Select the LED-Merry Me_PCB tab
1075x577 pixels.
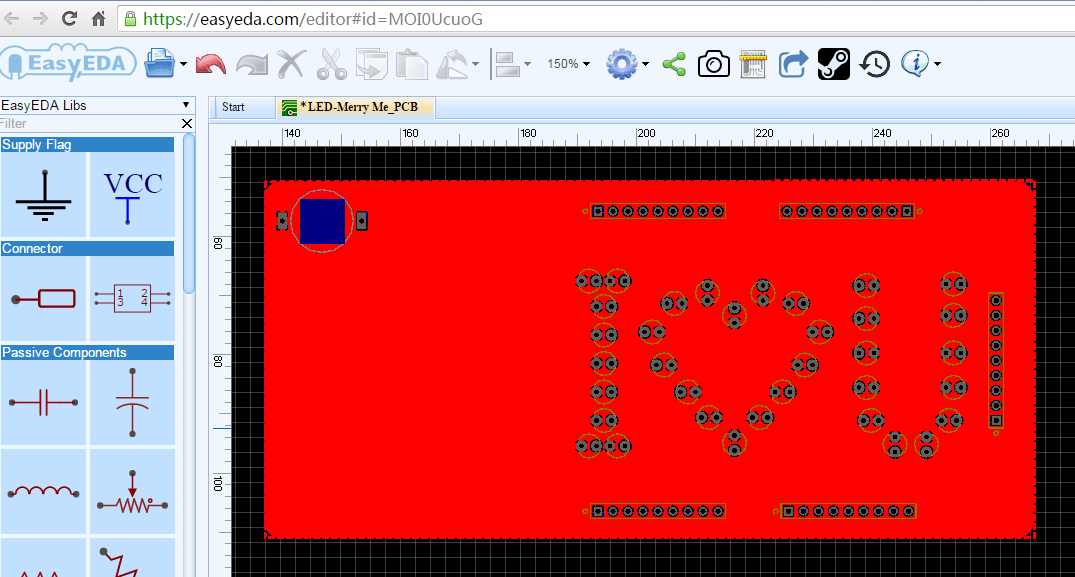(357, 107)
